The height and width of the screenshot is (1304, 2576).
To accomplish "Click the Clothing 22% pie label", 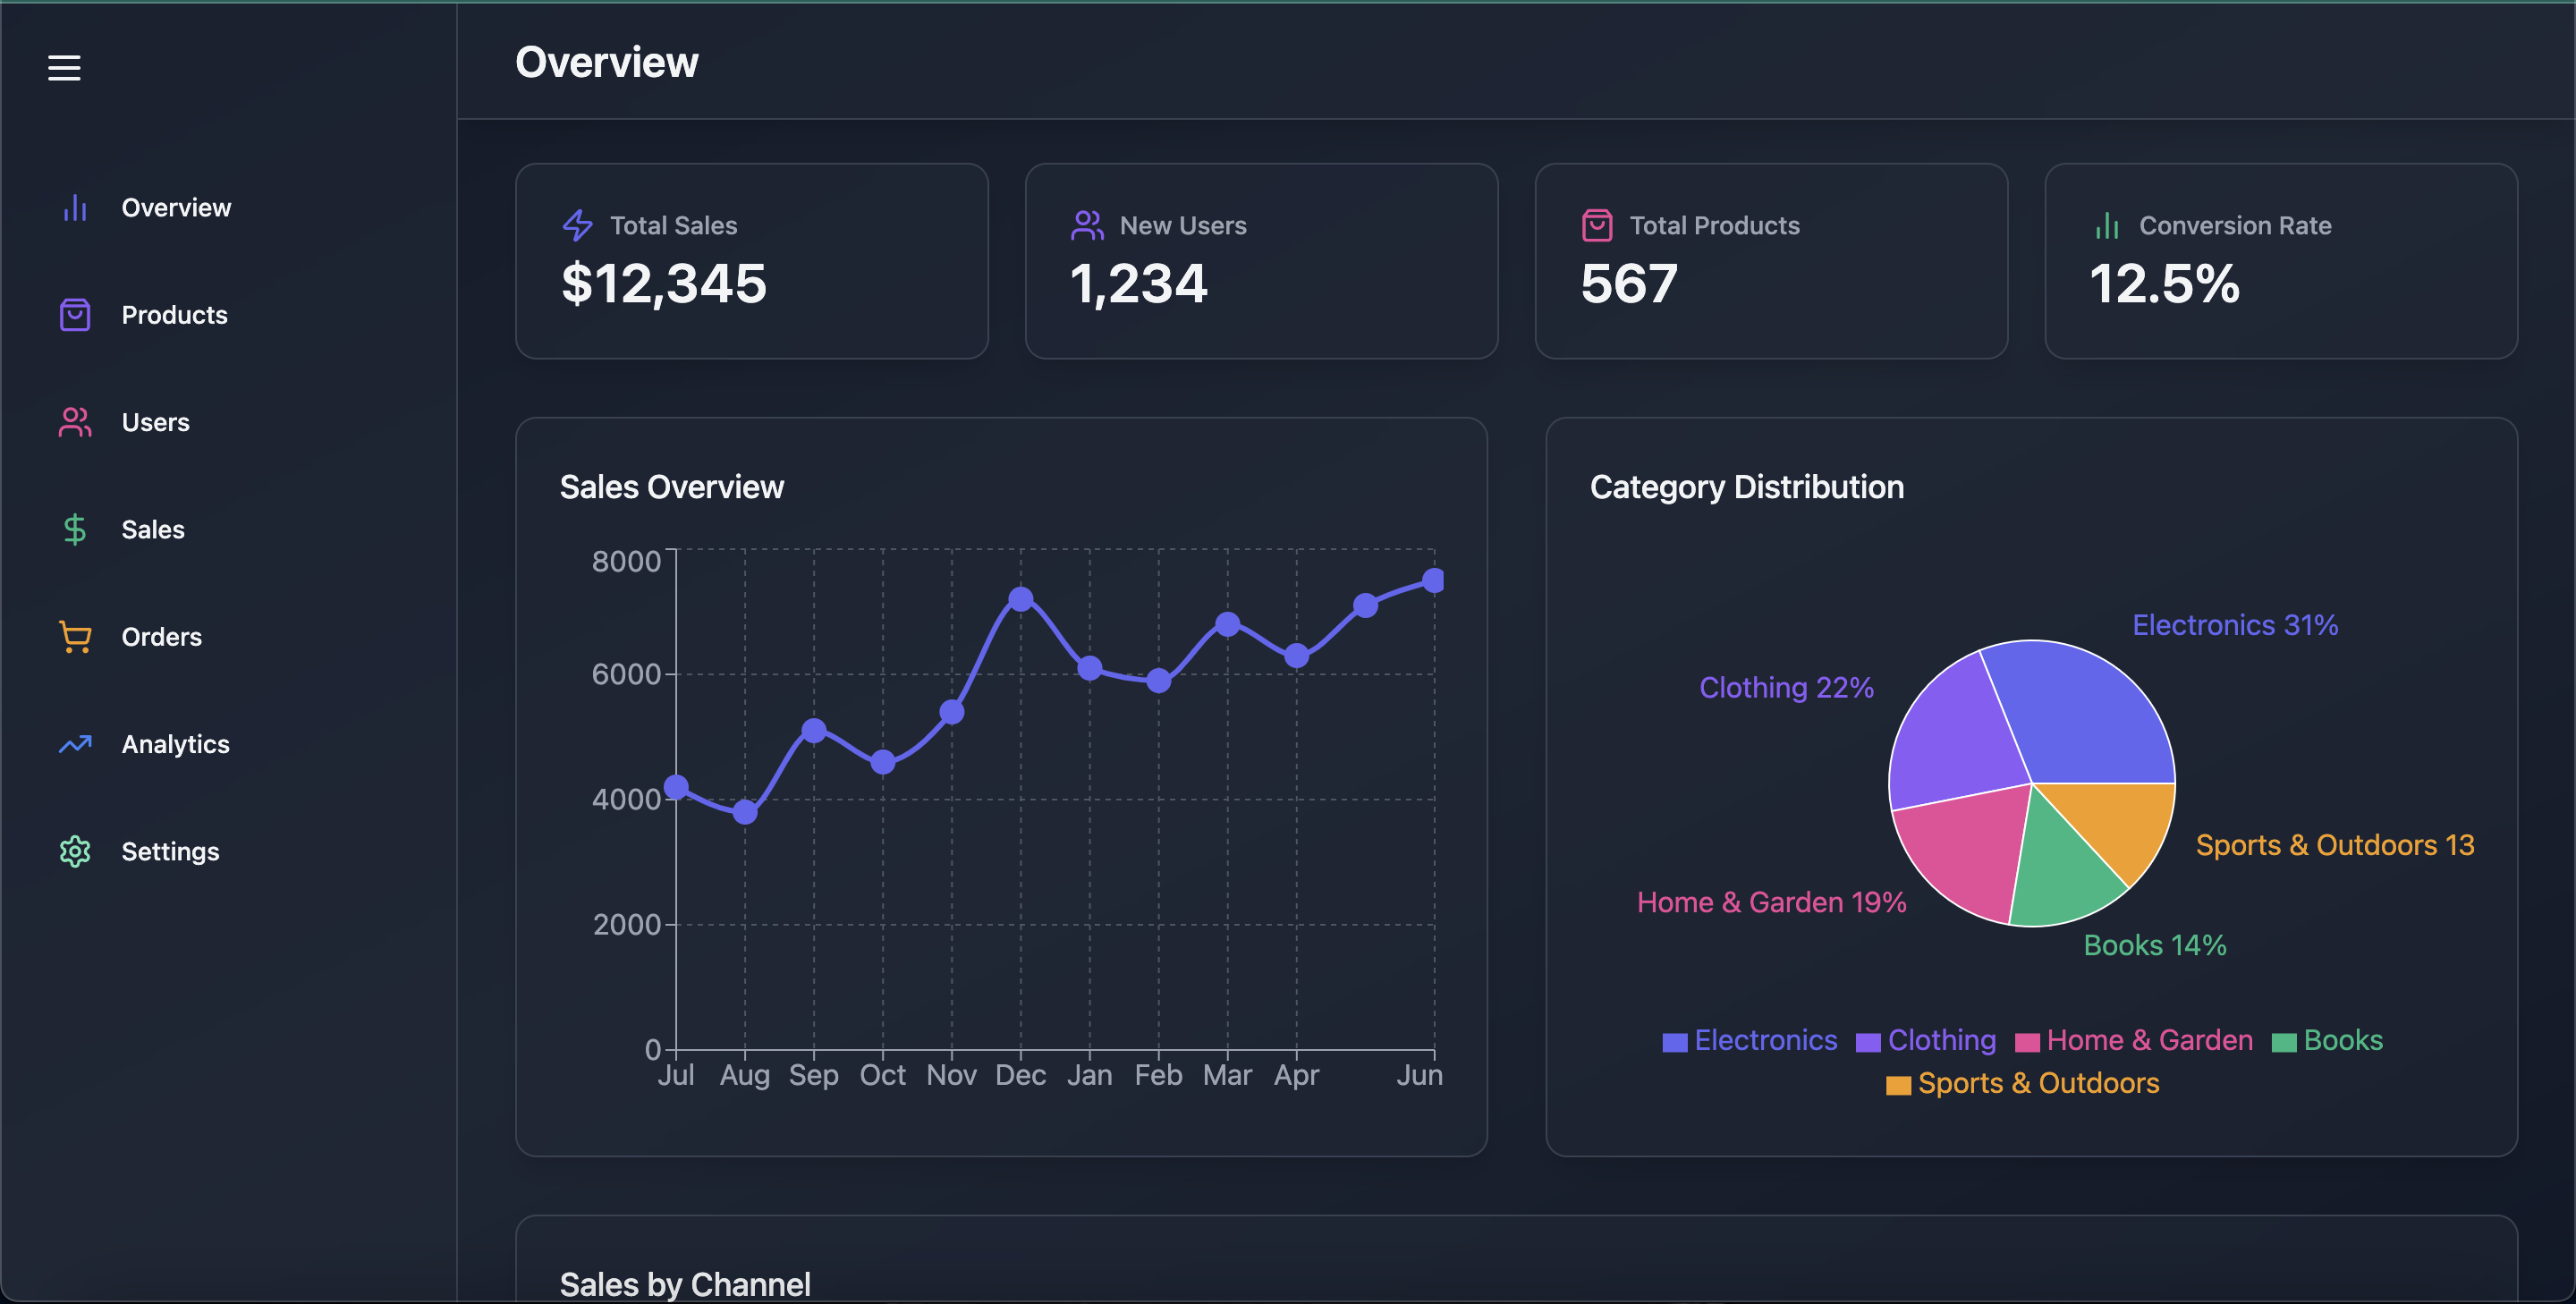I will point(1786,688).
